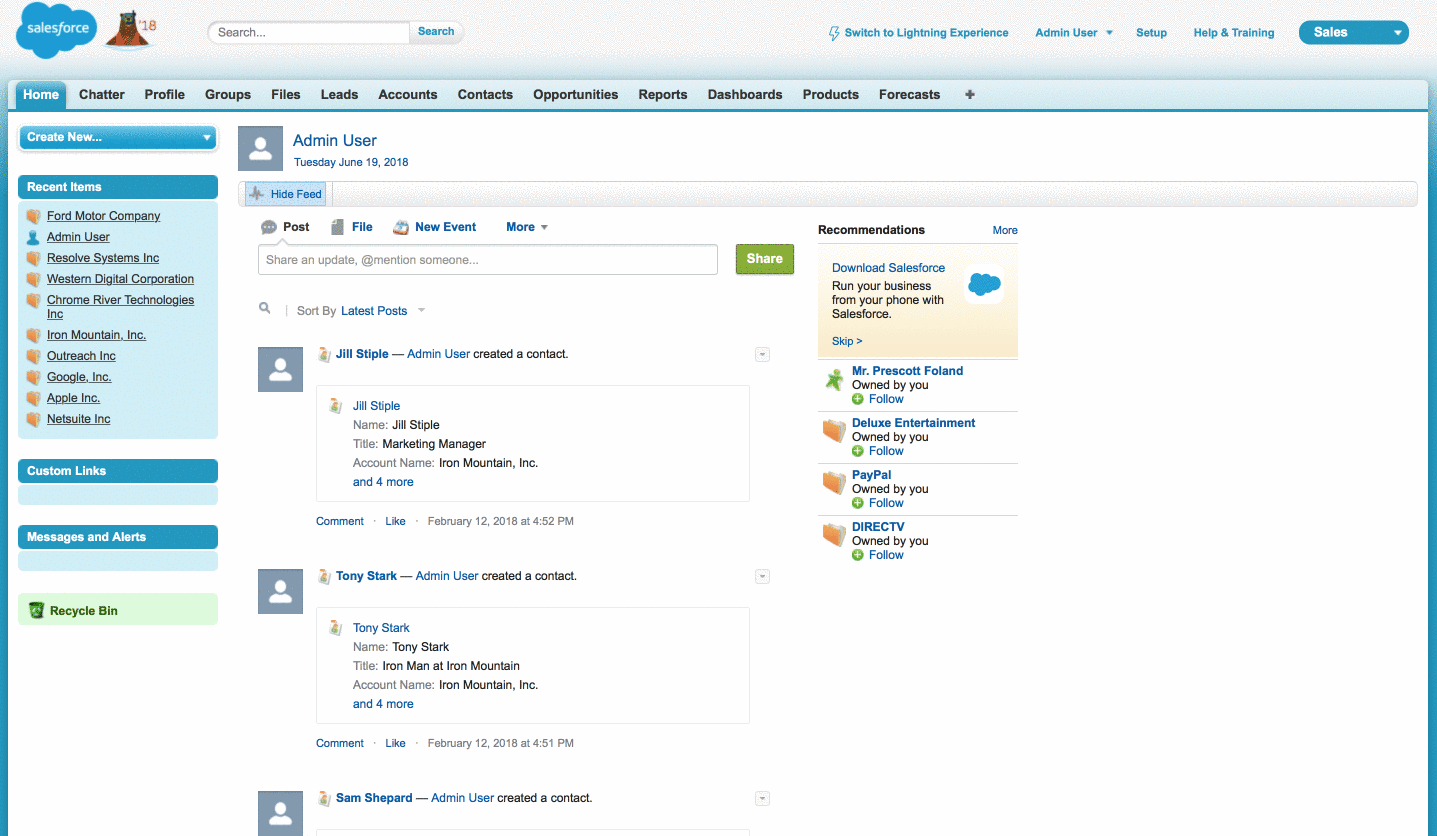The height and width of the screenshot is (836, 1437).
Task: Toggle the Hide Feed button
Action: point(286,194)
